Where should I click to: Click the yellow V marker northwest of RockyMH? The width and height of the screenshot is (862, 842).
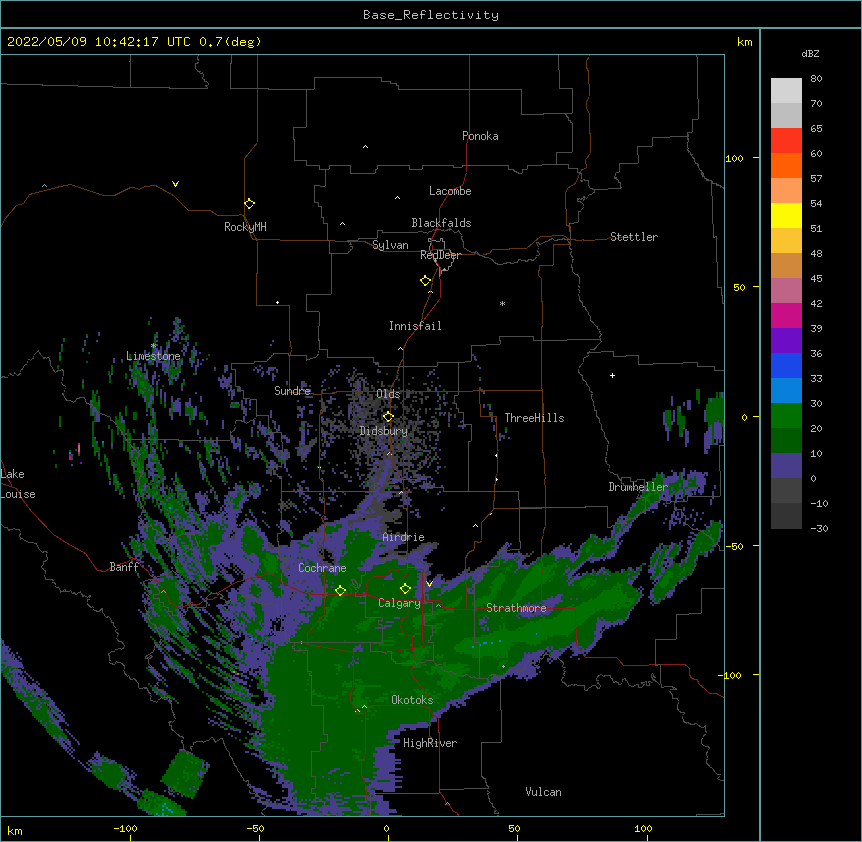coord(175,184)
